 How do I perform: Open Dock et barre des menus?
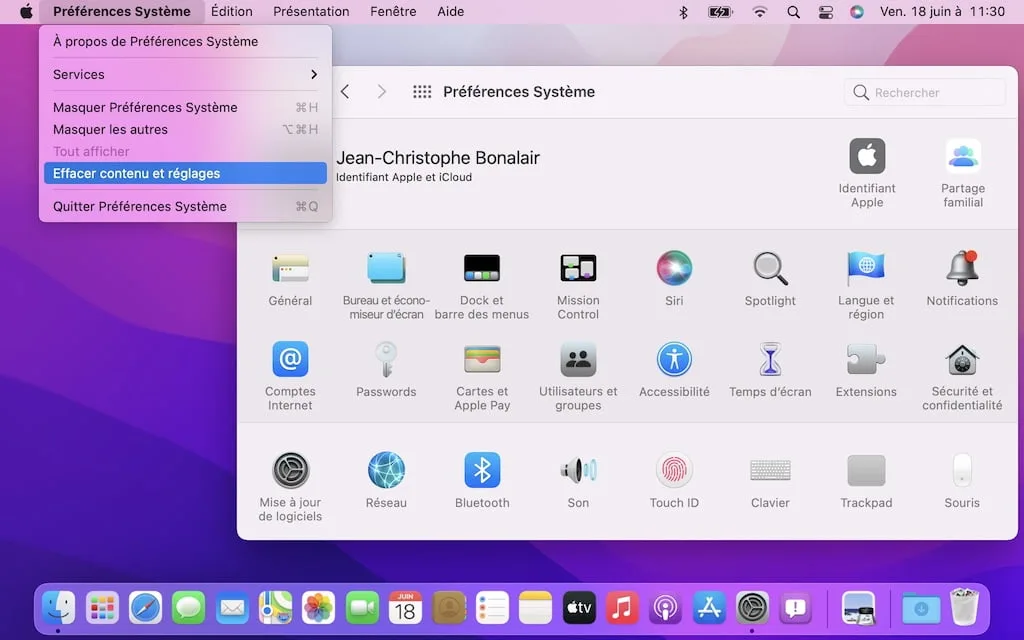click(x=482, y=286)
